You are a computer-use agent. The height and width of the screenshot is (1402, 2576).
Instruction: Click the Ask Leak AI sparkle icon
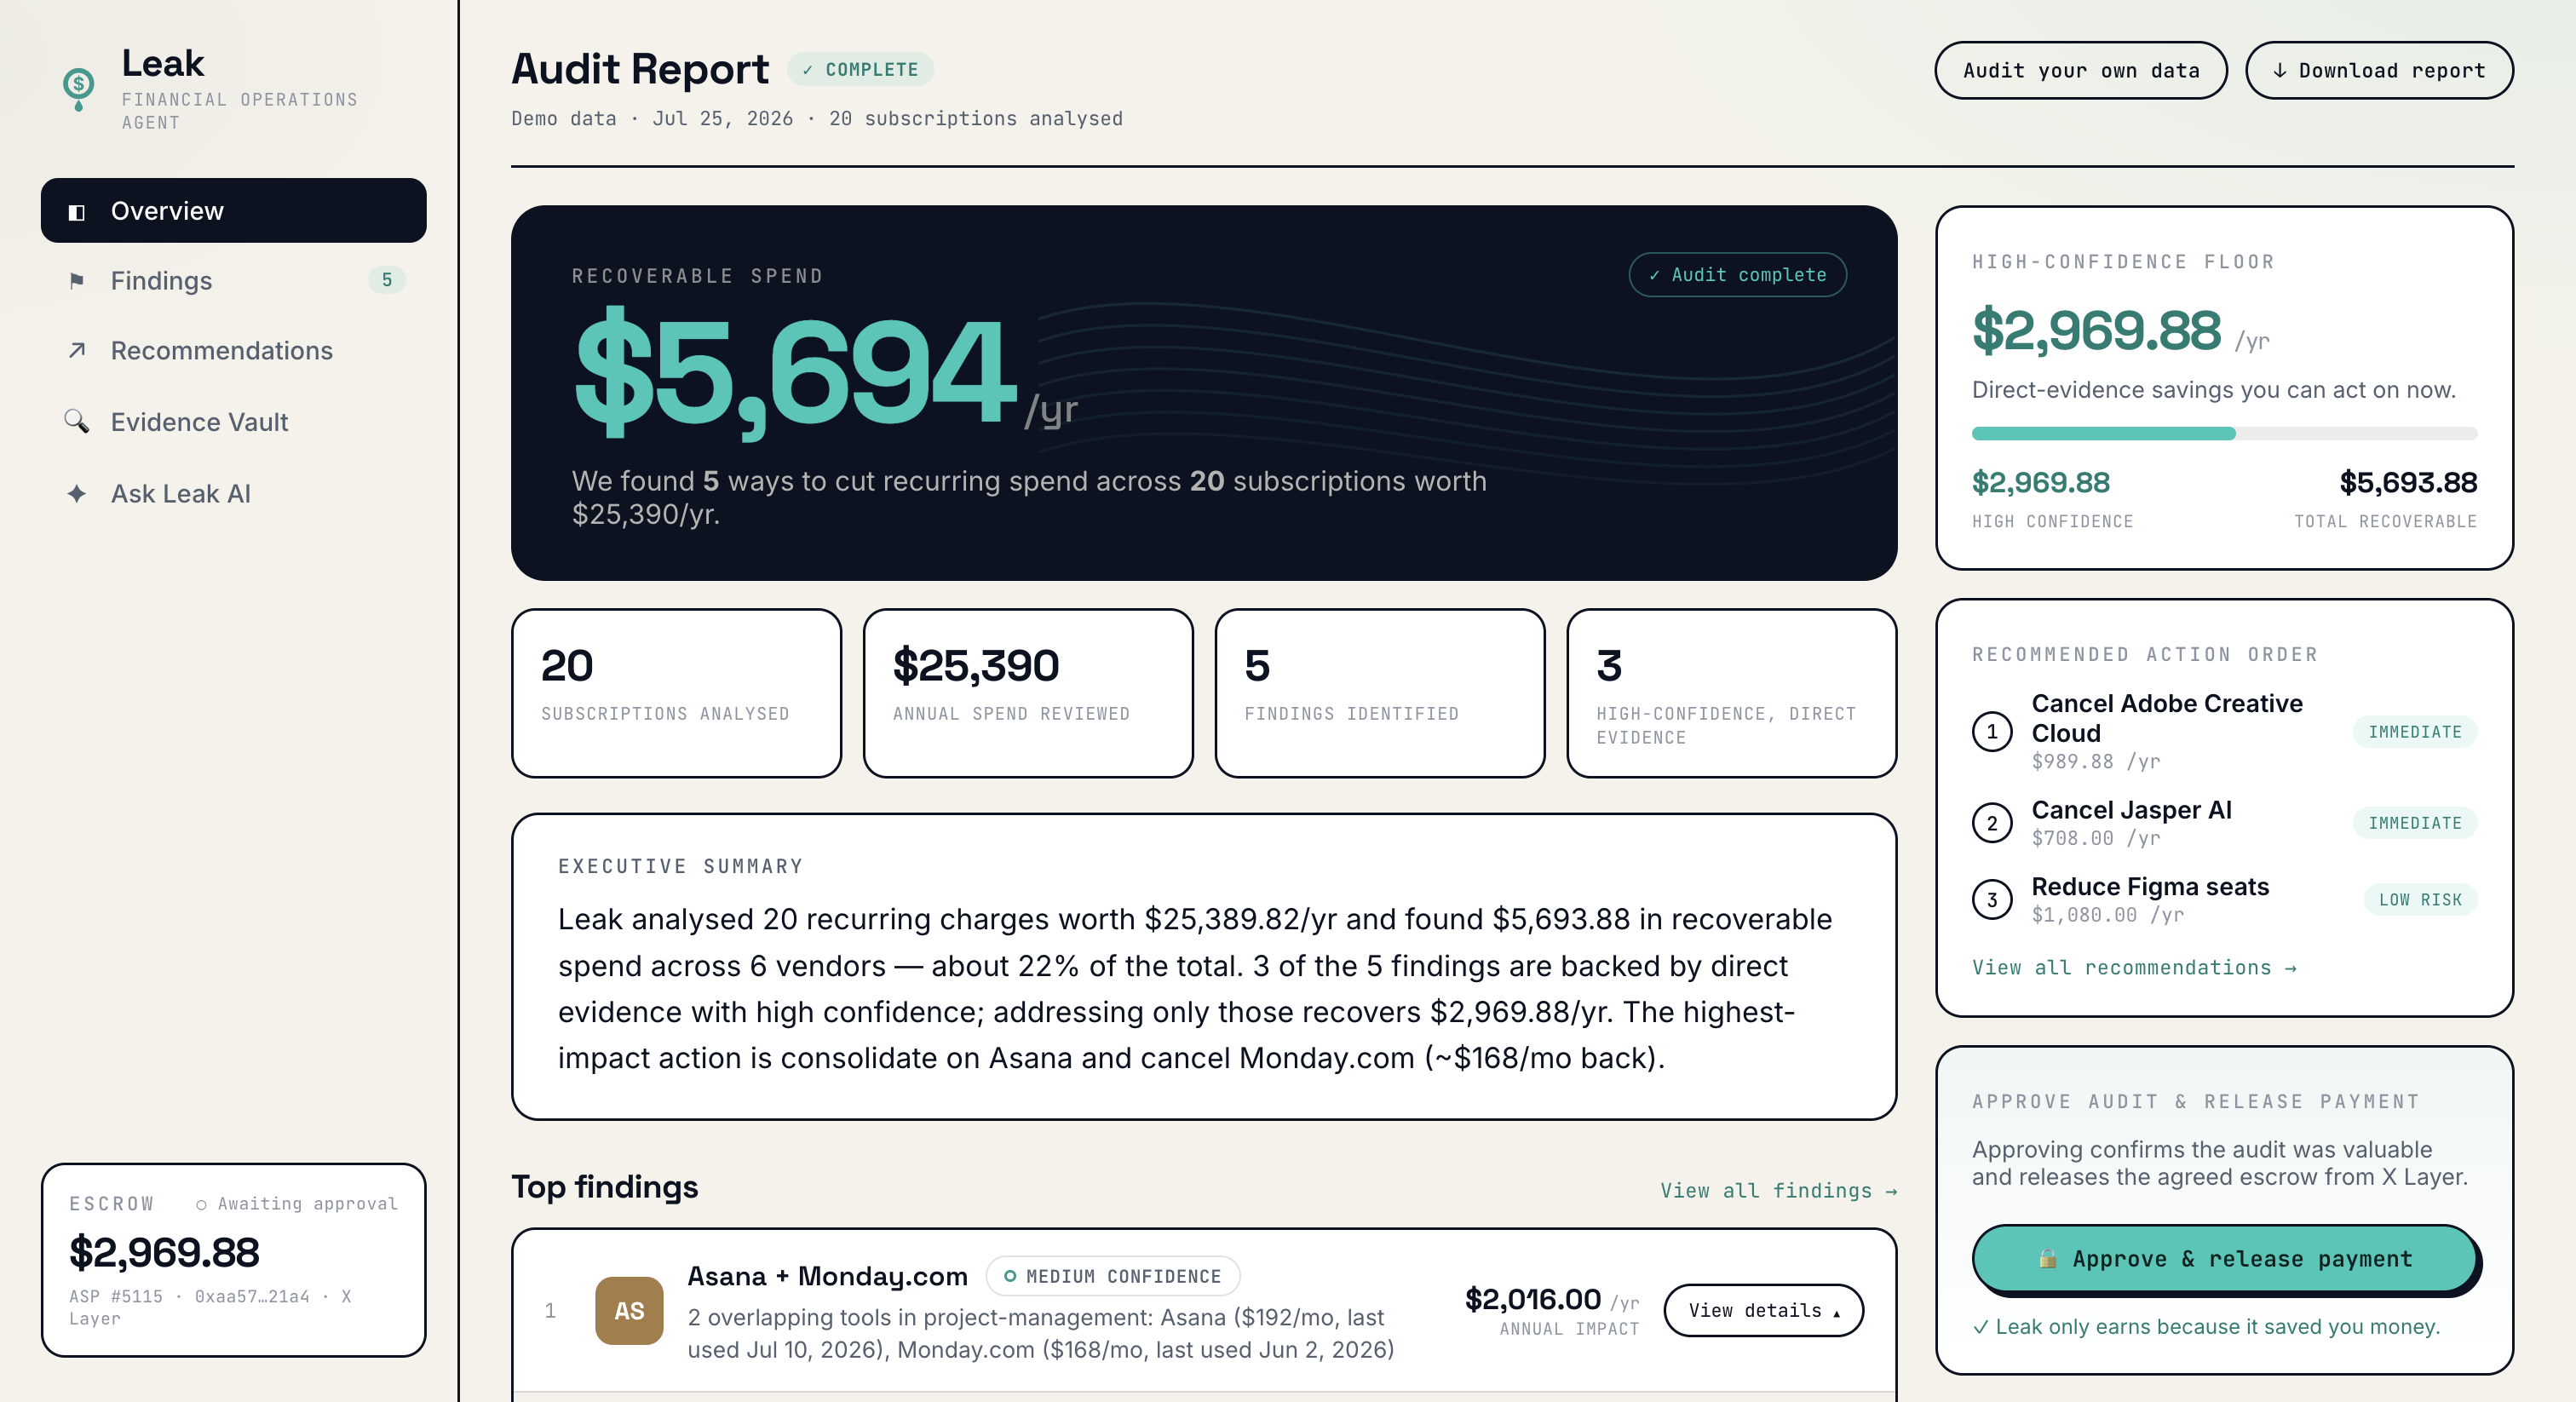76,494
